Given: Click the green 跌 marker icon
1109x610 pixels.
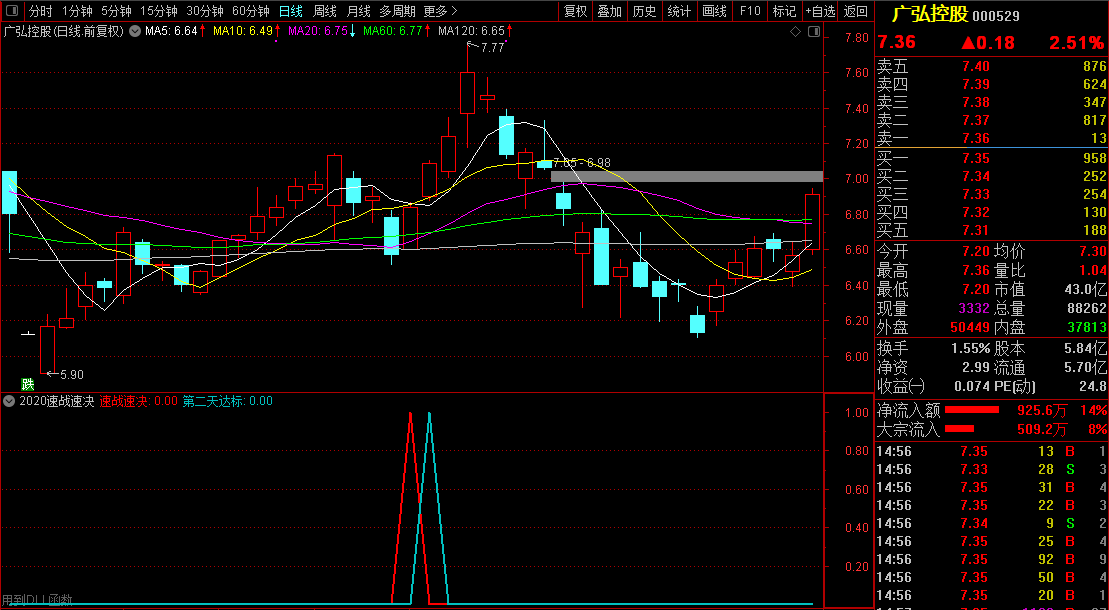Looking at the screenshot, I should 28,384.
